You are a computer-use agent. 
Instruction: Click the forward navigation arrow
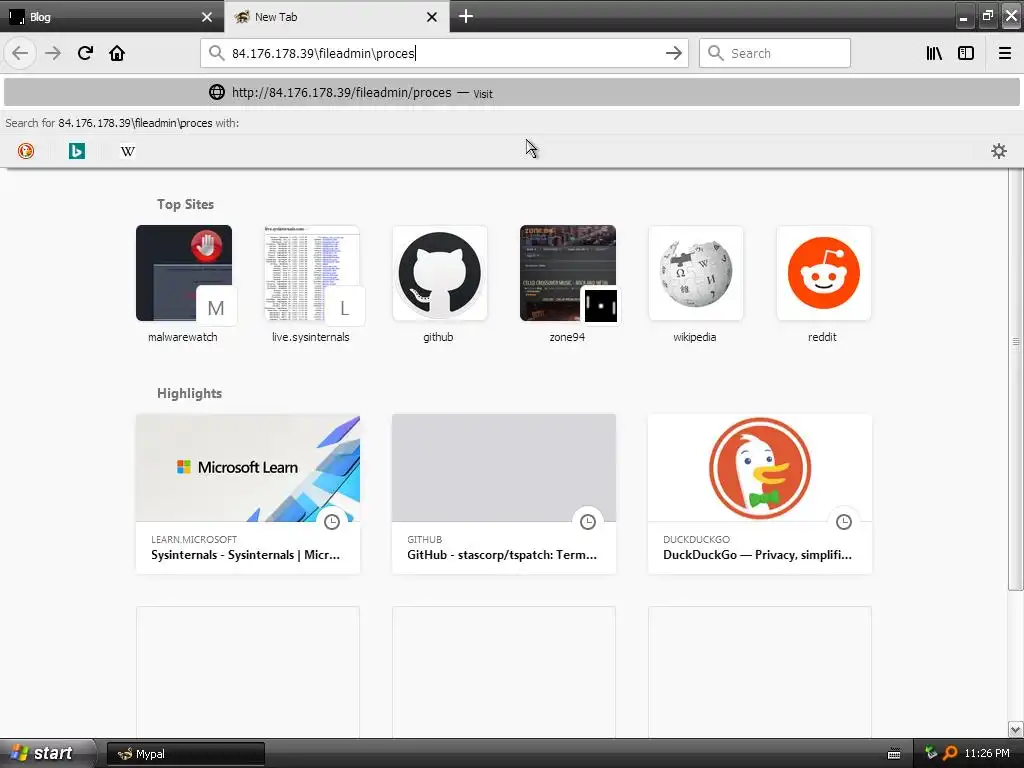tap(53, 54)
